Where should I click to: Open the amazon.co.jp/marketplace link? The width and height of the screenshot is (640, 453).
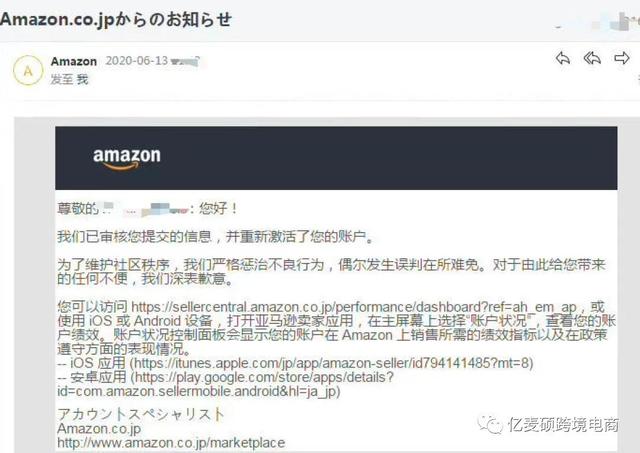[x=171, y=442]
